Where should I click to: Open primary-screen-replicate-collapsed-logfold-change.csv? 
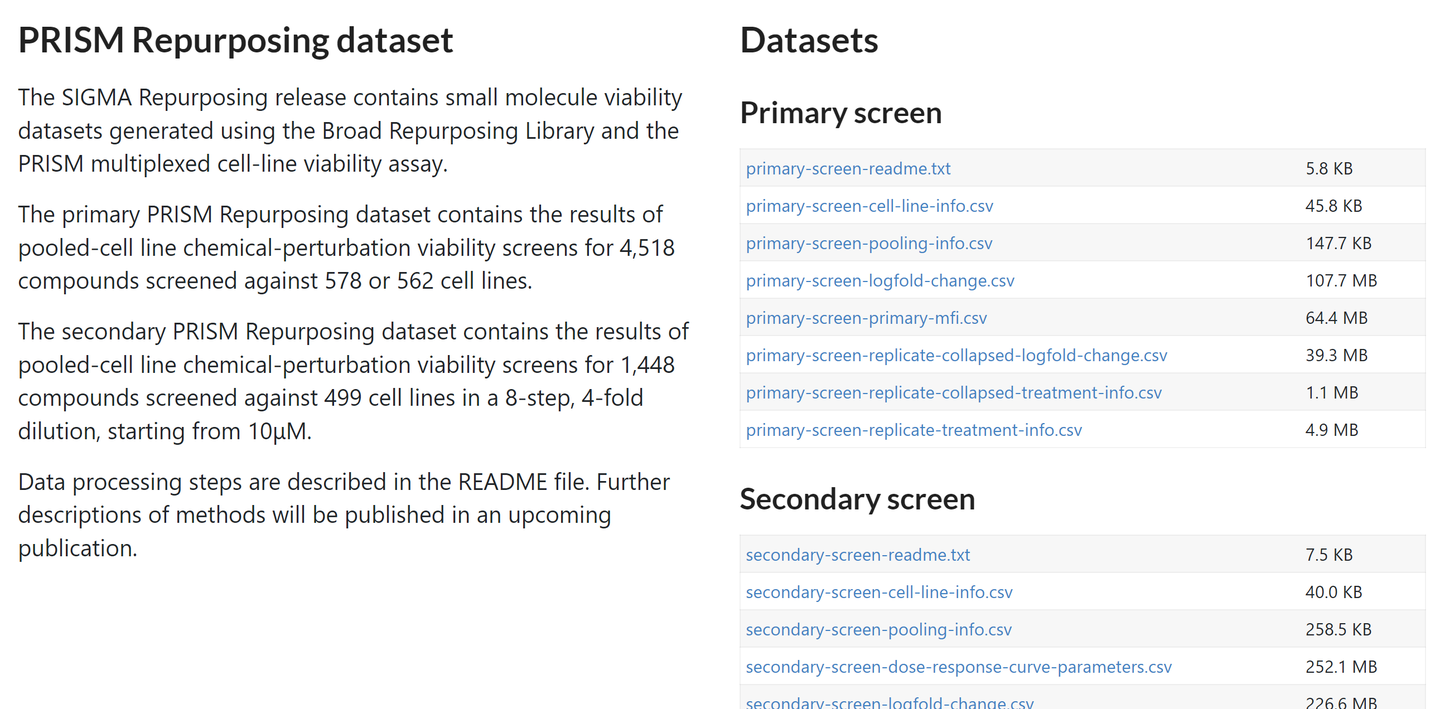(x=957, y=355)
